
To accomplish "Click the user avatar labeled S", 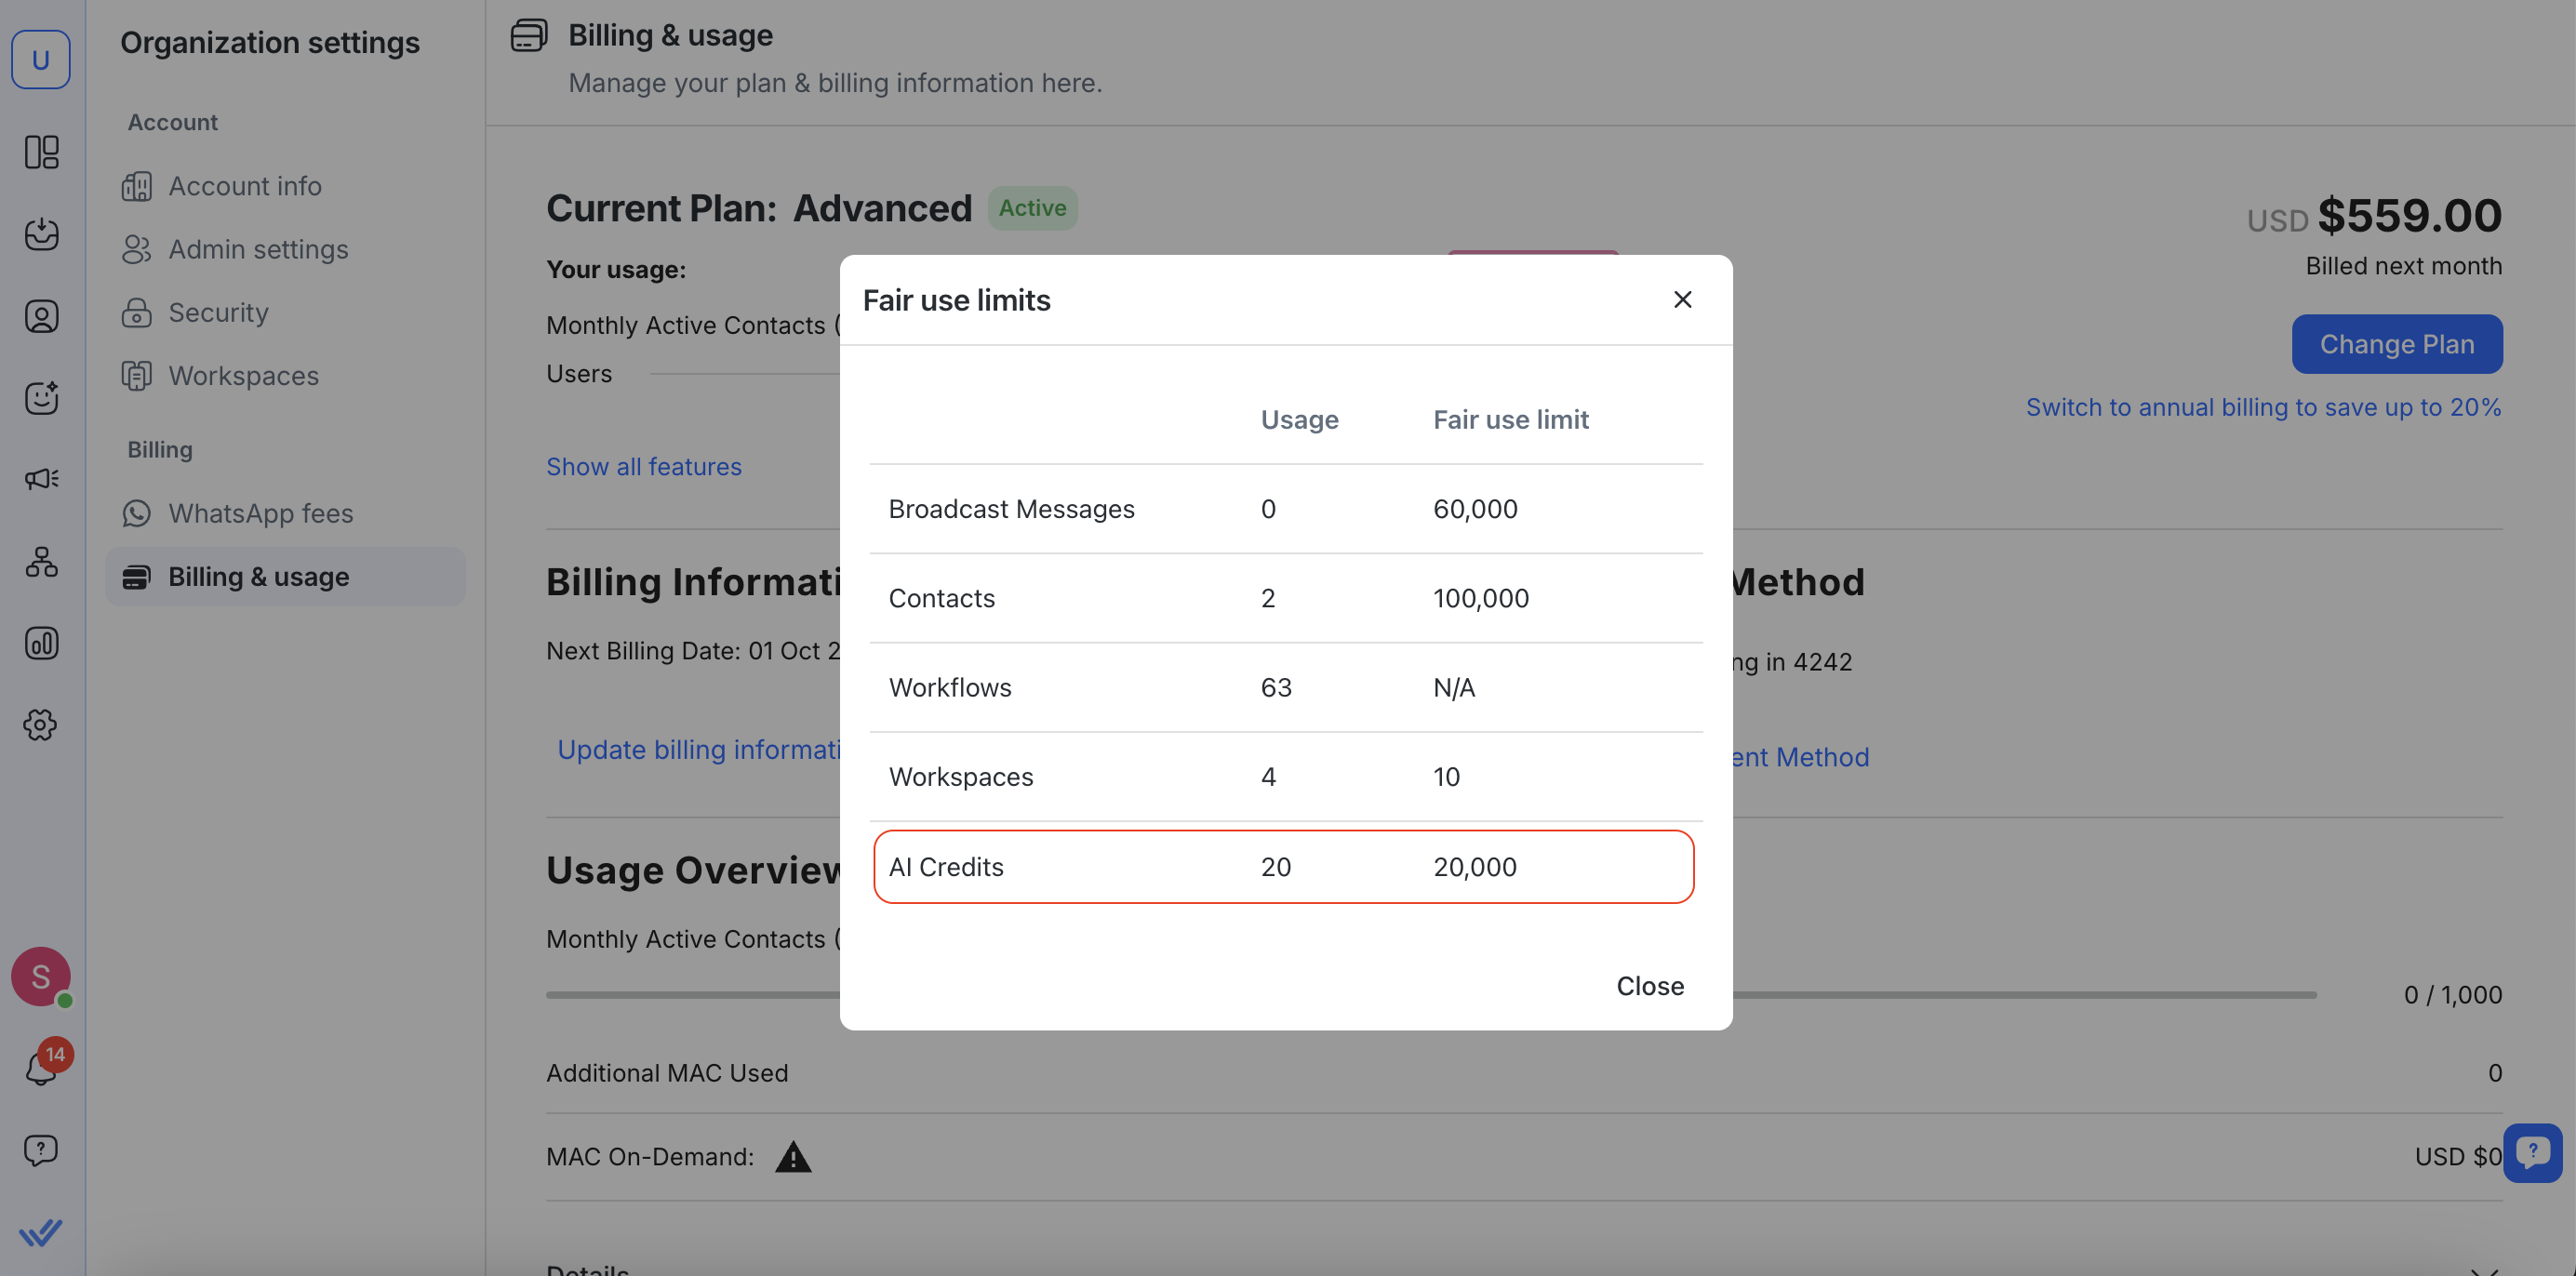I will [41, 976].
